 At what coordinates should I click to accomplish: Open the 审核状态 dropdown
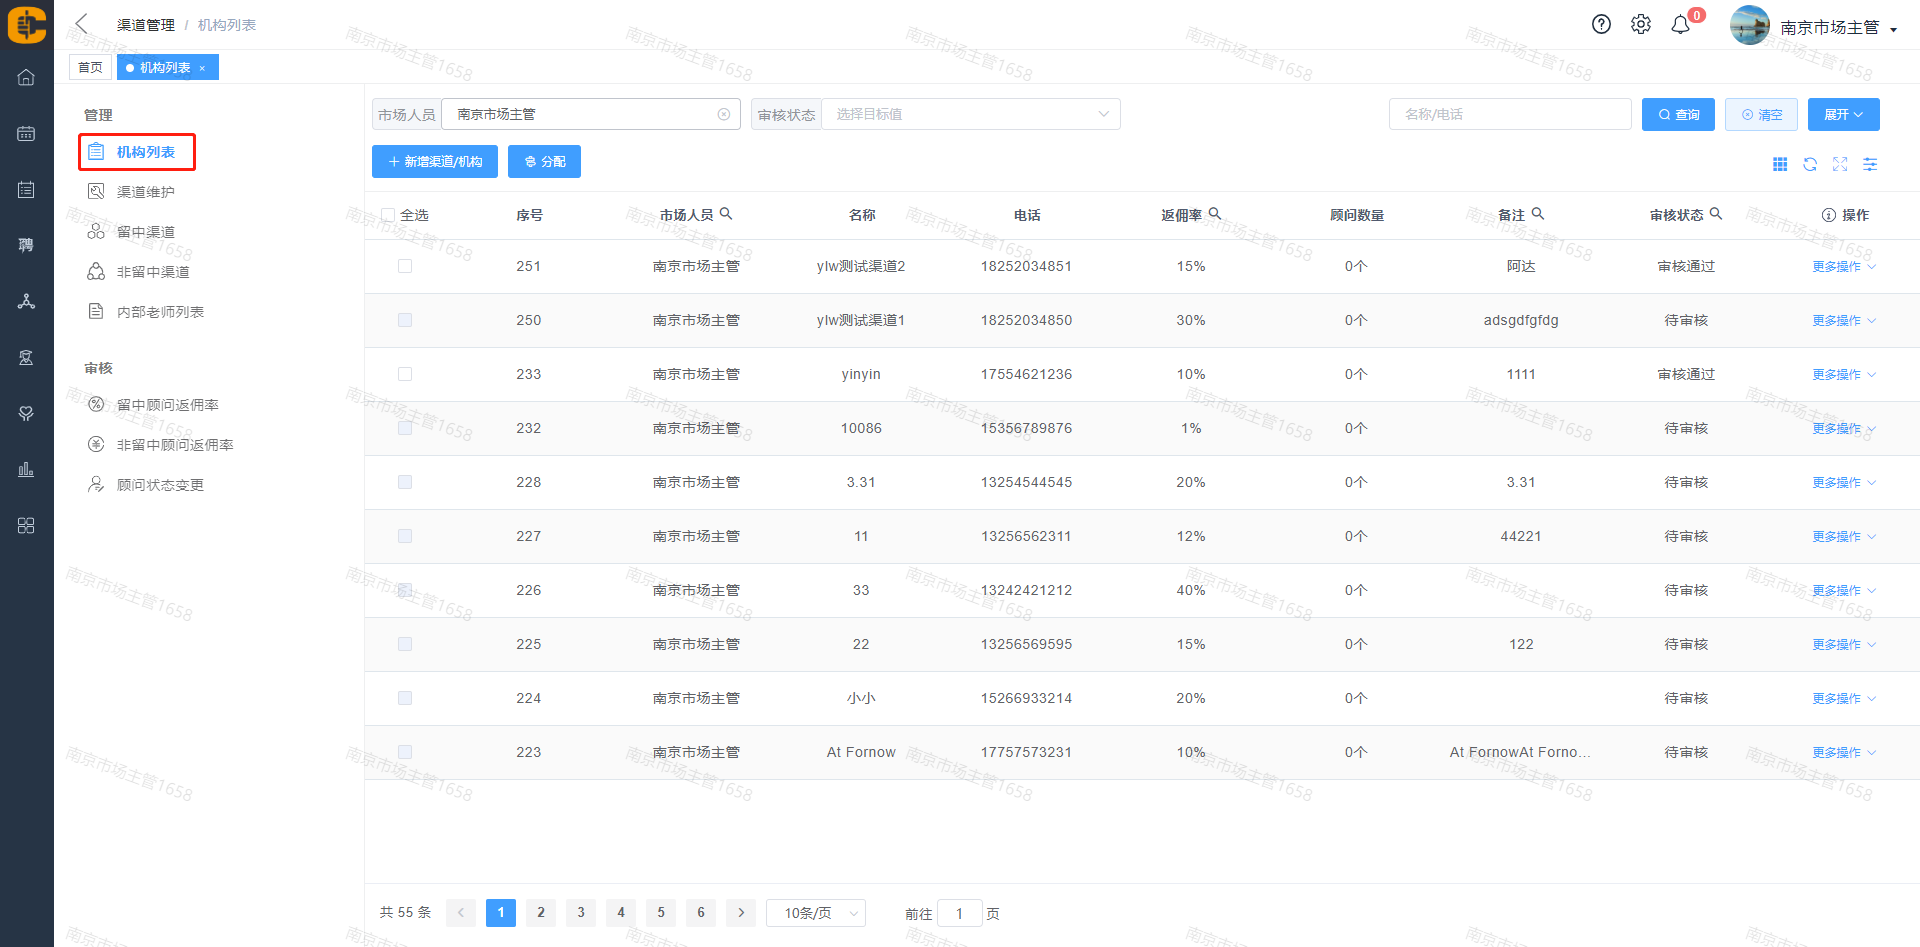(970, 114)
